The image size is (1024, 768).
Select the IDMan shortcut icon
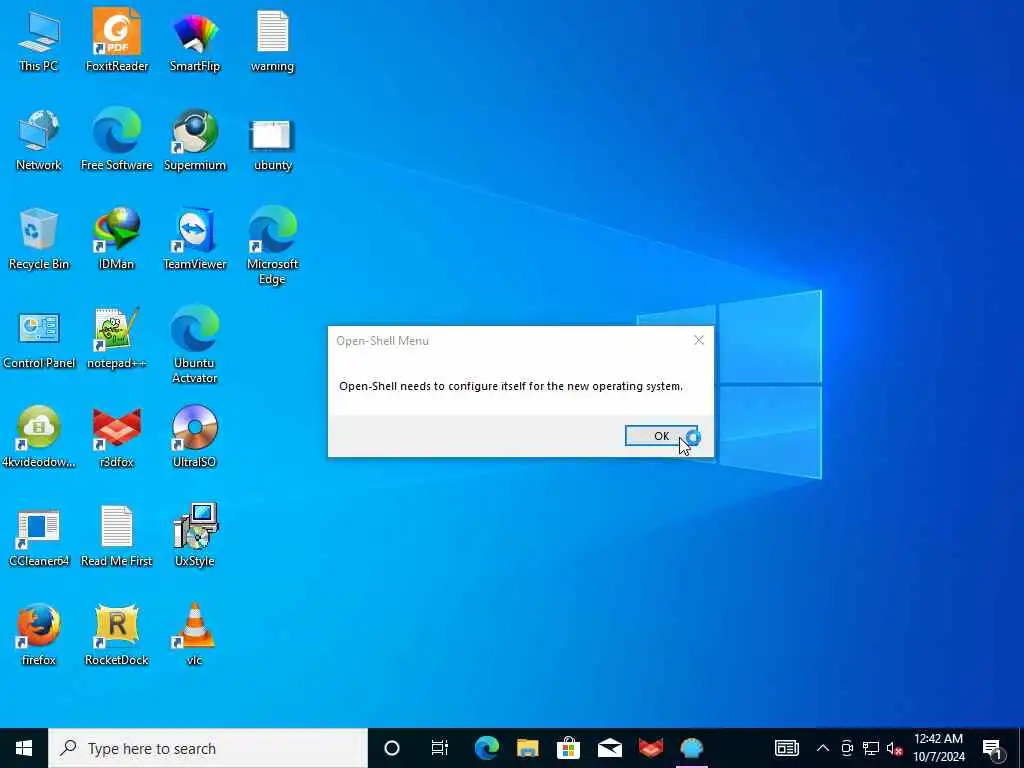click(116, 239)
